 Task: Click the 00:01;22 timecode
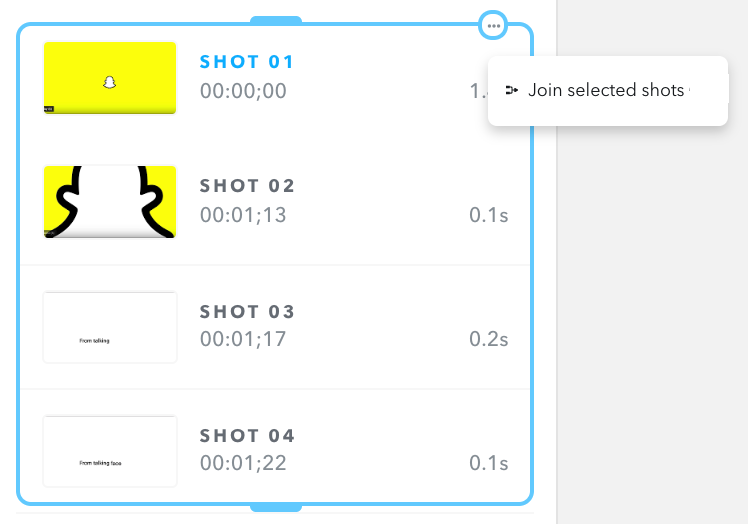pyautogui.click(x=243, y=463)
